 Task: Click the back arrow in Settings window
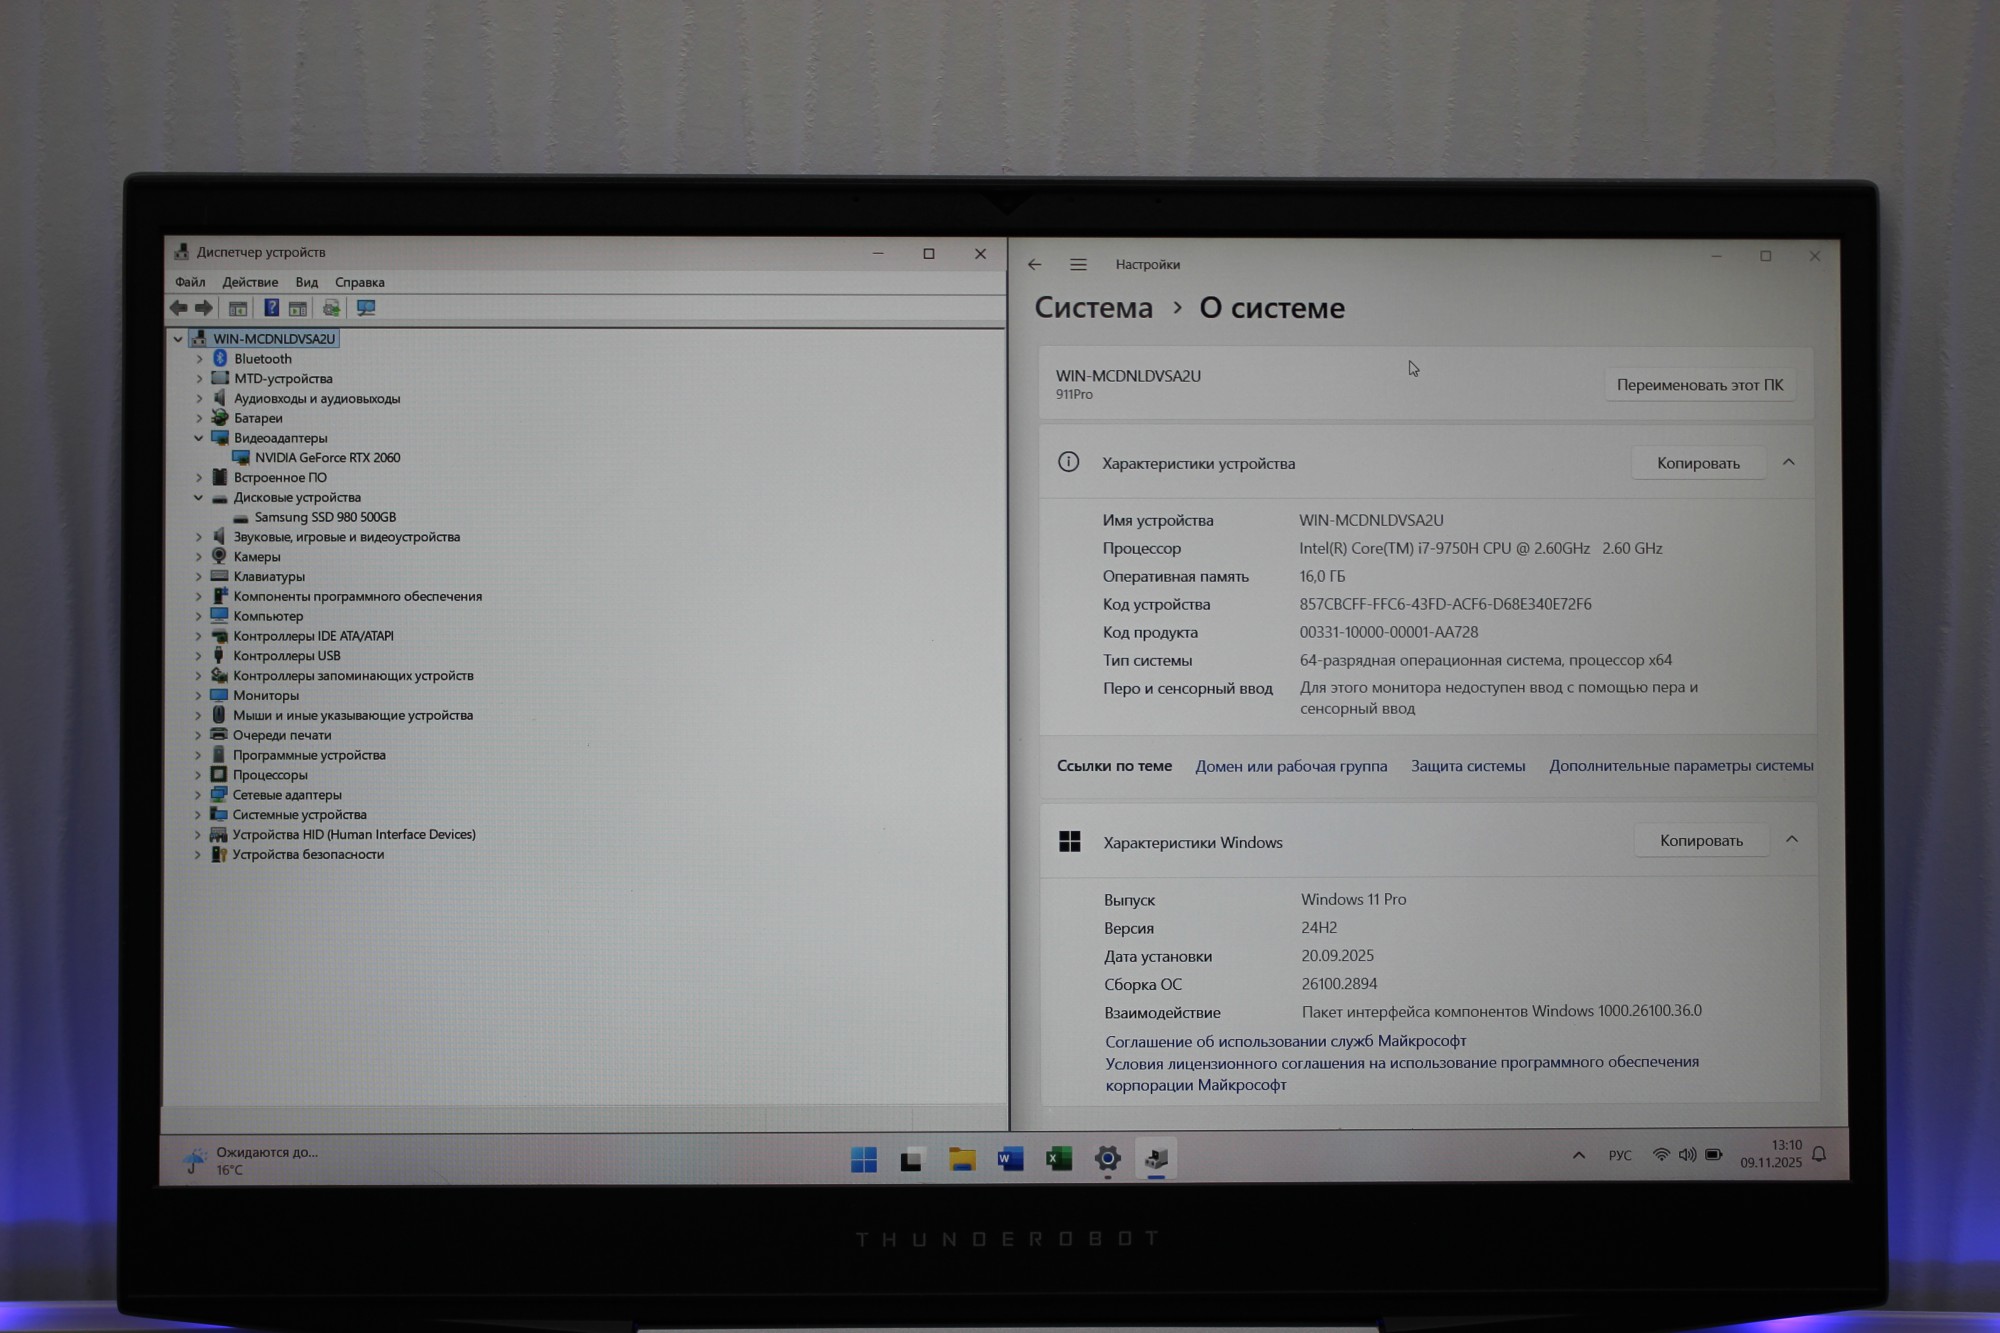1035,265
